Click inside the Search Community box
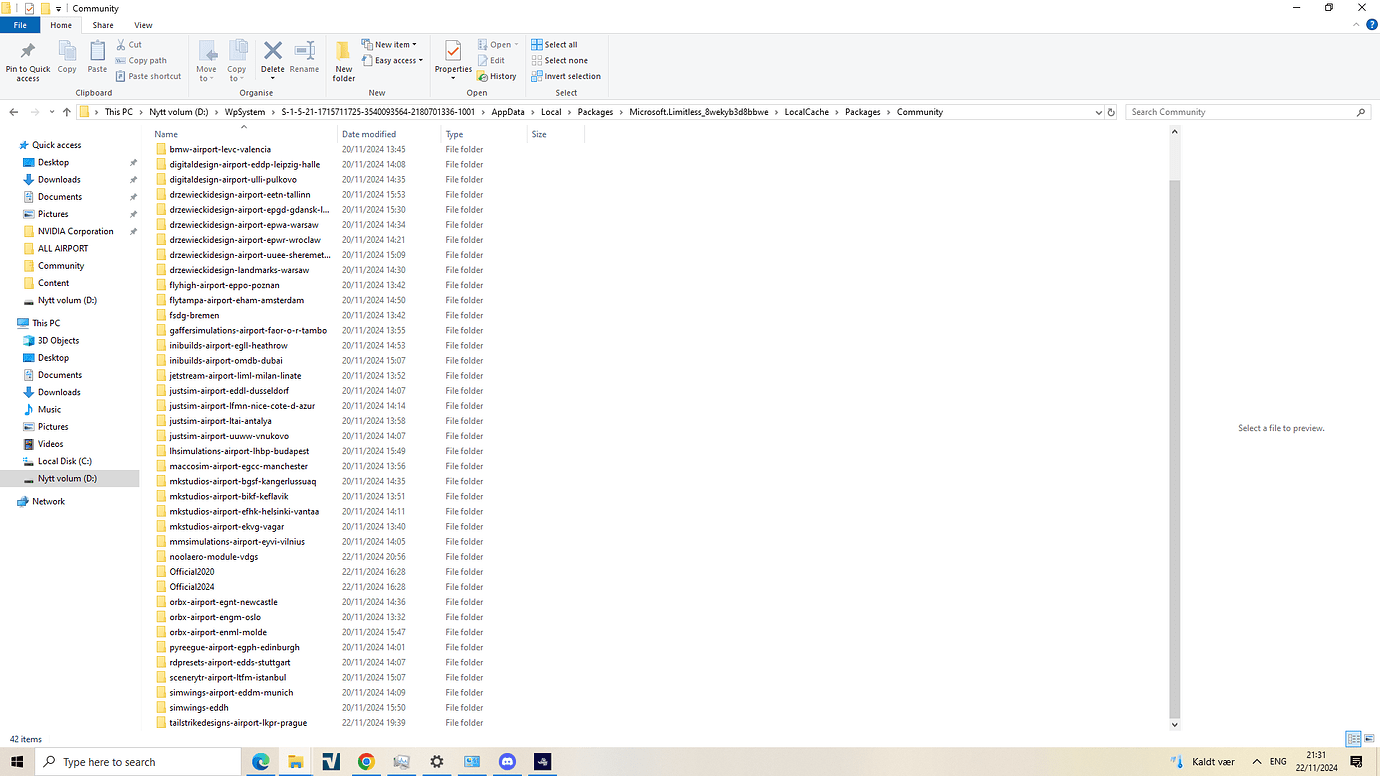 click(x=1240, y=112)
